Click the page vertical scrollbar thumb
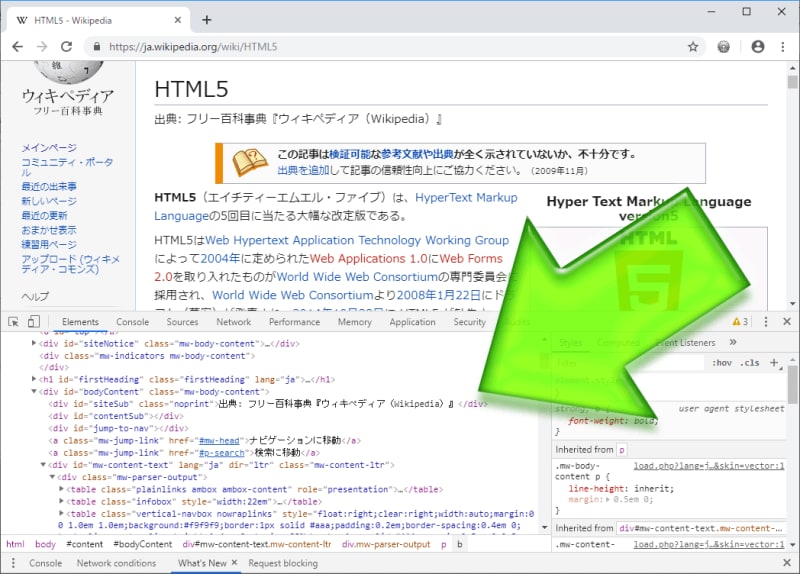Viewport: 800px width, 574px height. tap(792, 82)
